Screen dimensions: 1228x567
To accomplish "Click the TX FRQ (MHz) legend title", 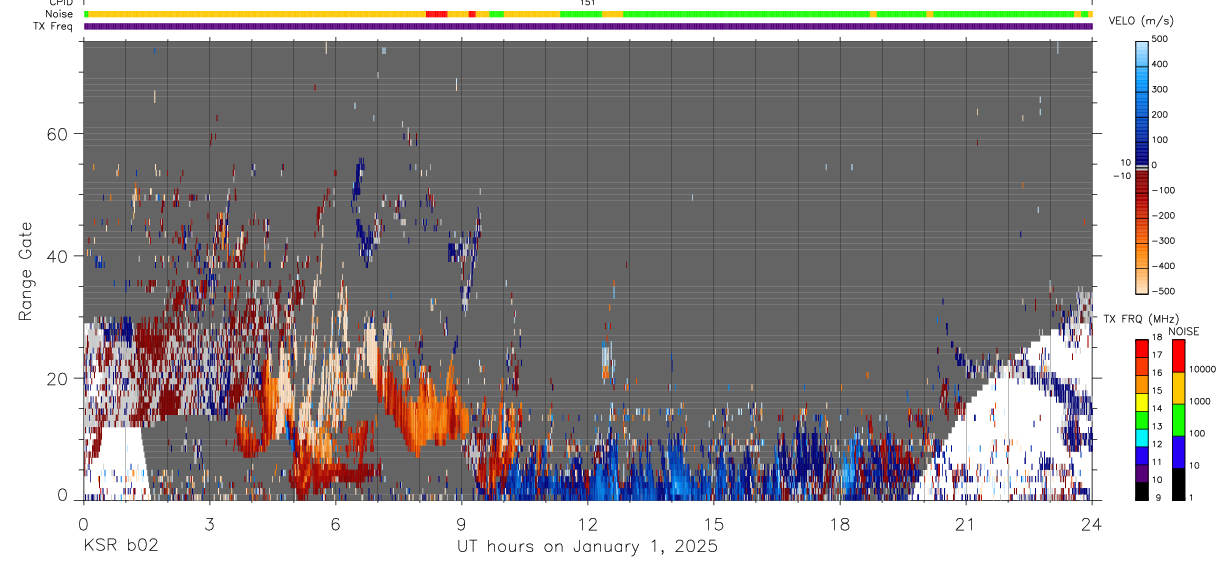I will pos(1141,319).
